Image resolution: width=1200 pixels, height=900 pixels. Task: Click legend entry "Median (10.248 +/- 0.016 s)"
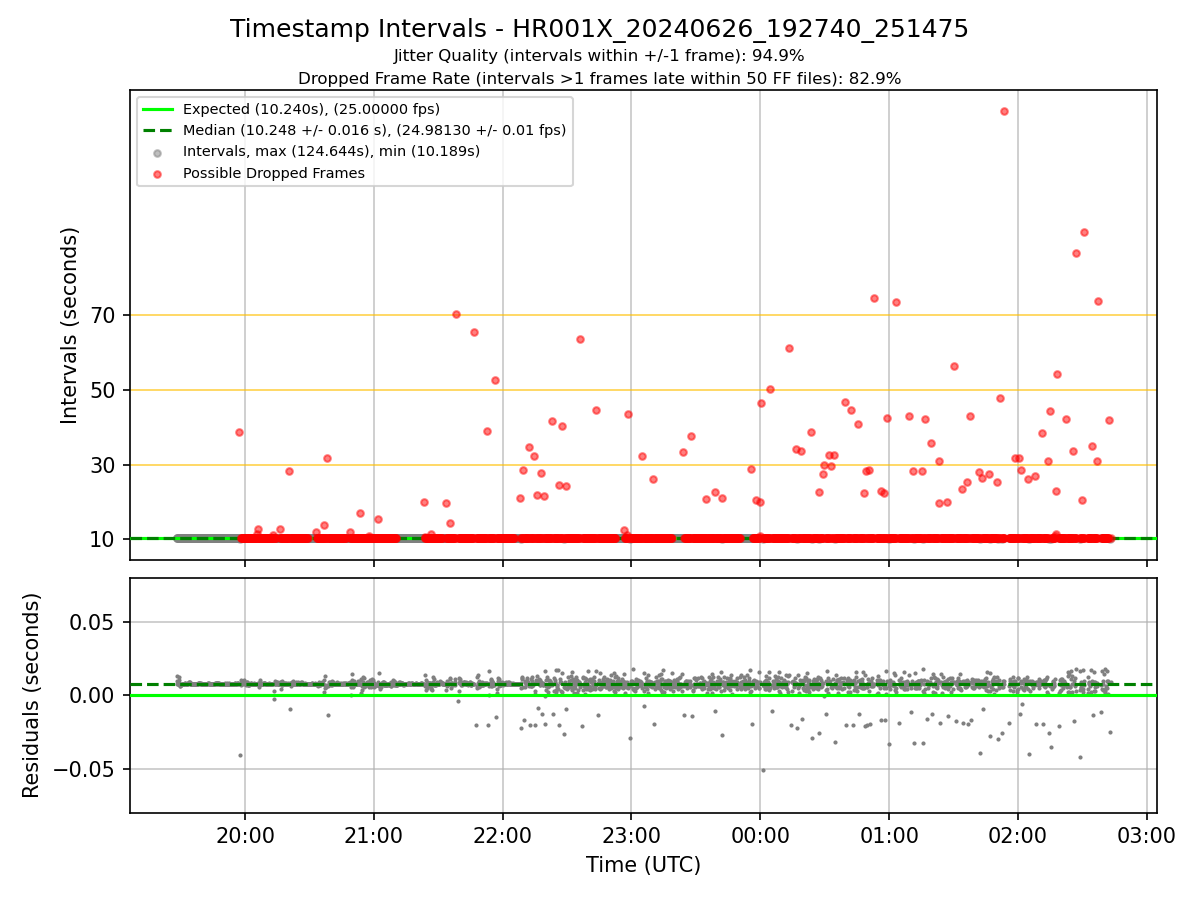tap(374, 130)
